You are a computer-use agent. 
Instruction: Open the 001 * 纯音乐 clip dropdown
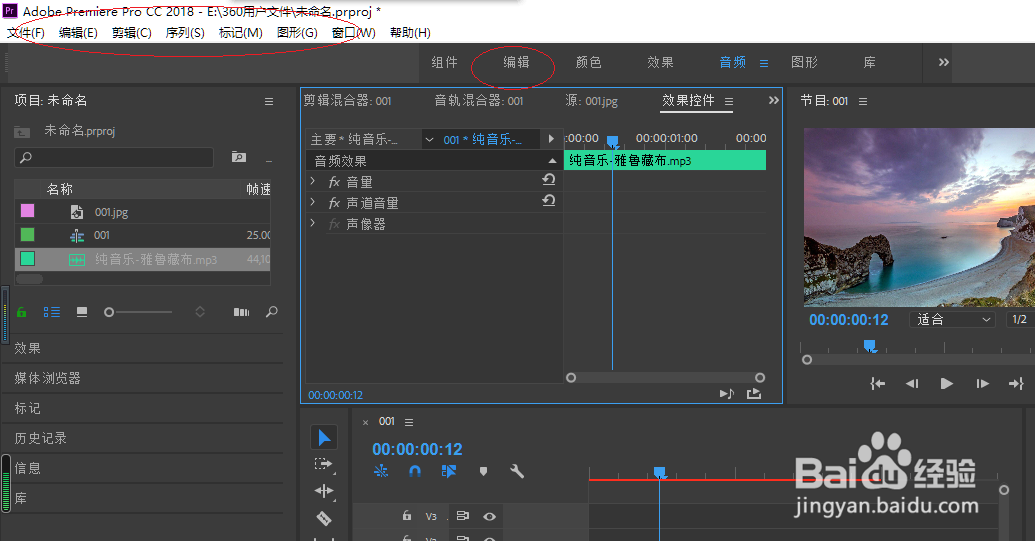(x=429, y=139)
